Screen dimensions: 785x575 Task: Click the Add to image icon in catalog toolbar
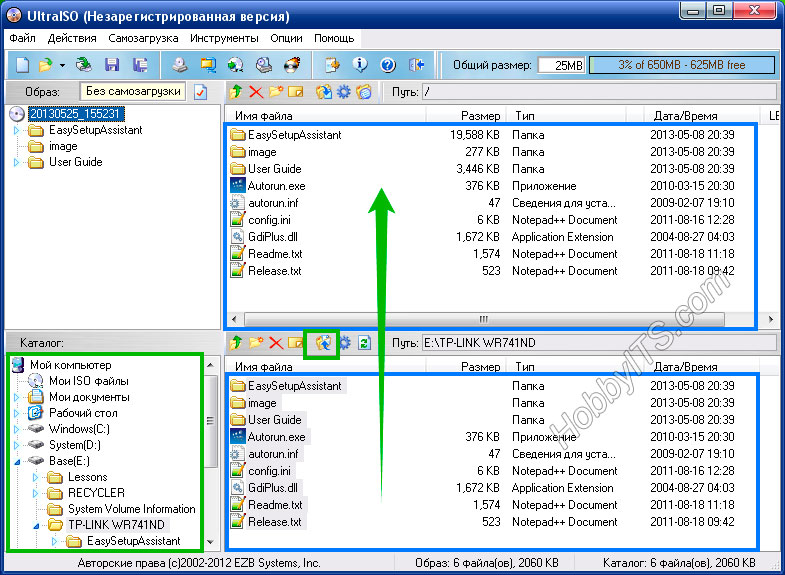(x=323, y=343)
